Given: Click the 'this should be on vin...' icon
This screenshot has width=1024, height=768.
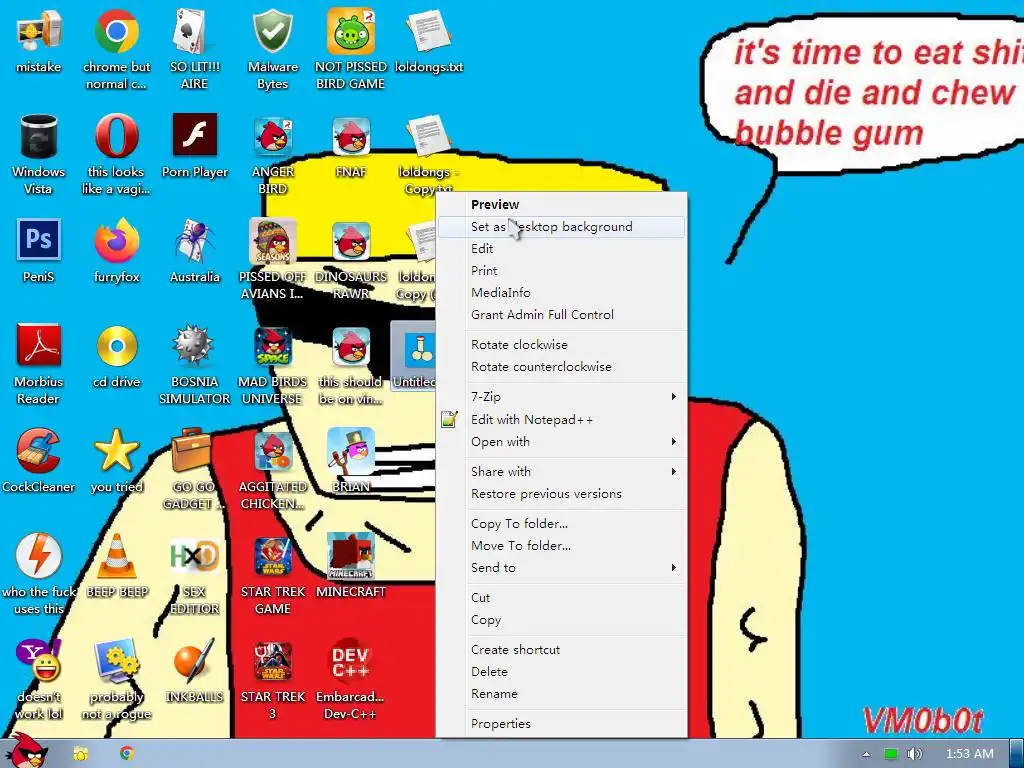Looking at the screenshot, I should [x=351, y=364].
